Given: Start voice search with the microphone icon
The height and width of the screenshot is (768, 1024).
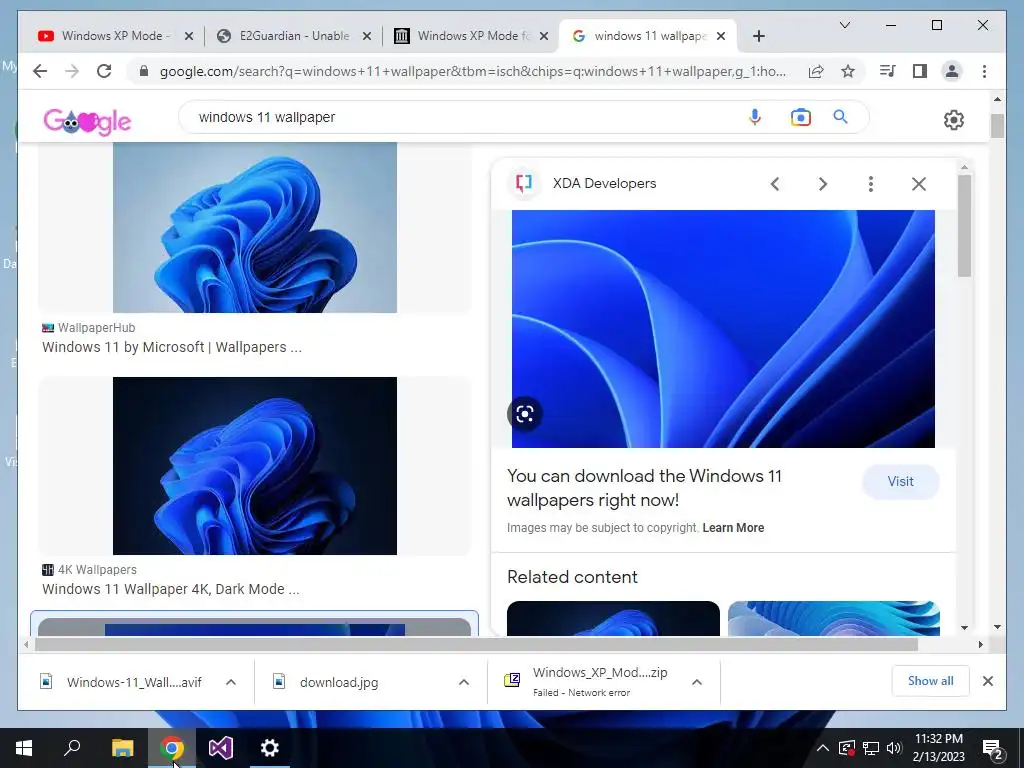Looking at the screenshot, I should [754, 117].
